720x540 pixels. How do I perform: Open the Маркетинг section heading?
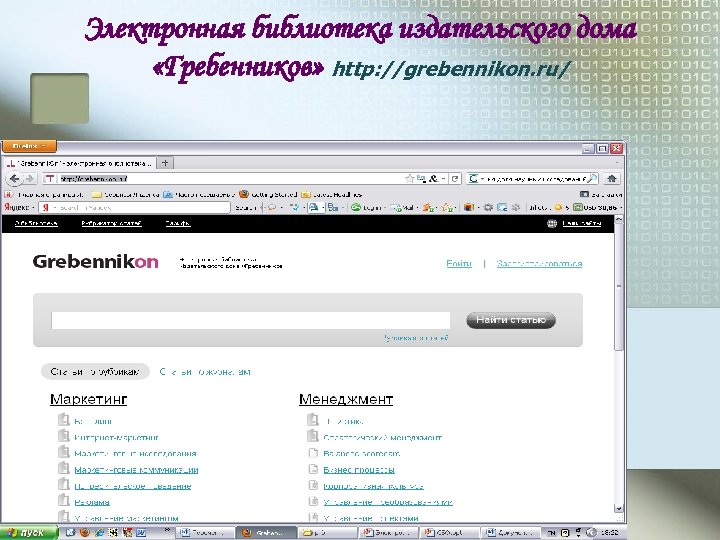coord(89,399)
